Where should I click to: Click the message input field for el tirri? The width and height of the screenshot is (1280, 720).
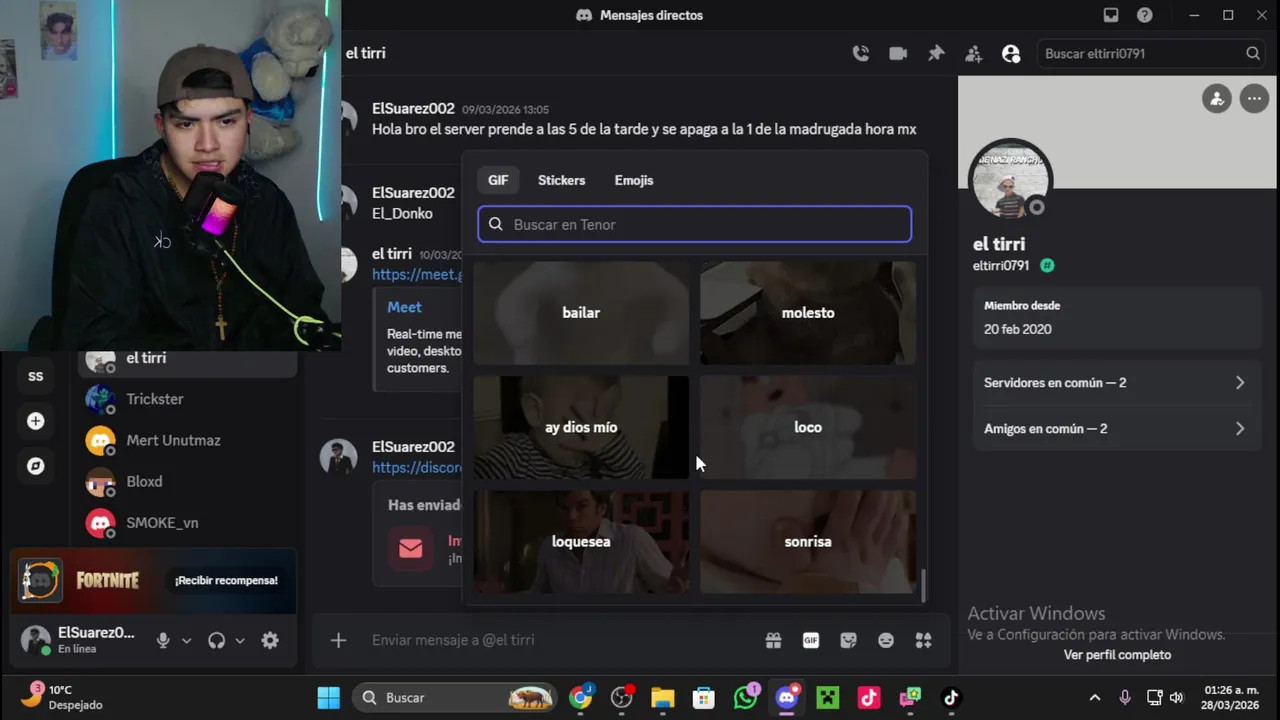(560, 640)
